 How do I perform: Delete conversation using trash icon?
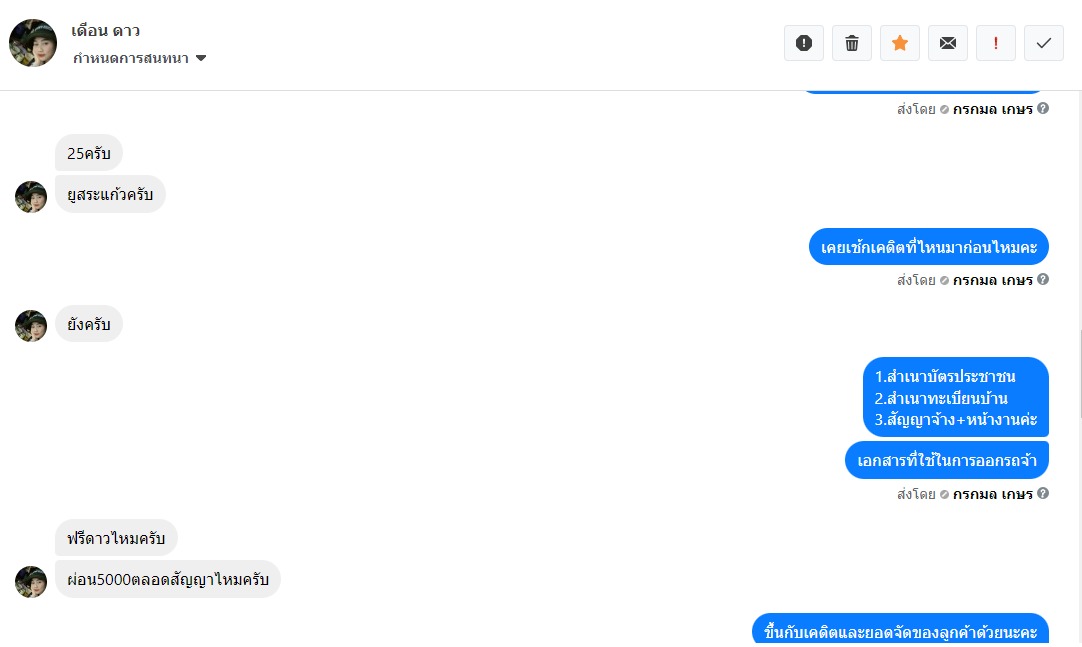pos(852,43)
